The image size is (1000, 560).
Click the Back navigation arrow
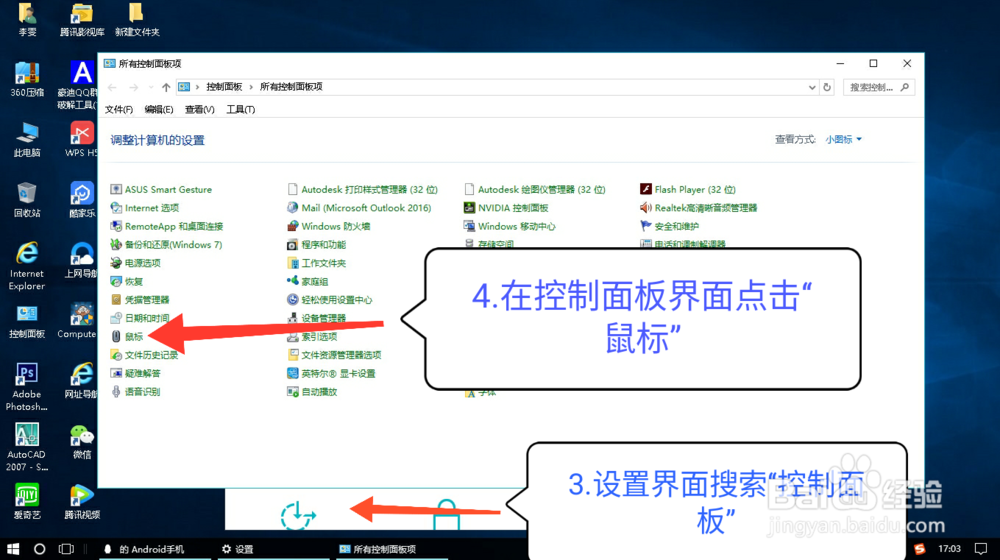click(x=113, y=87)
